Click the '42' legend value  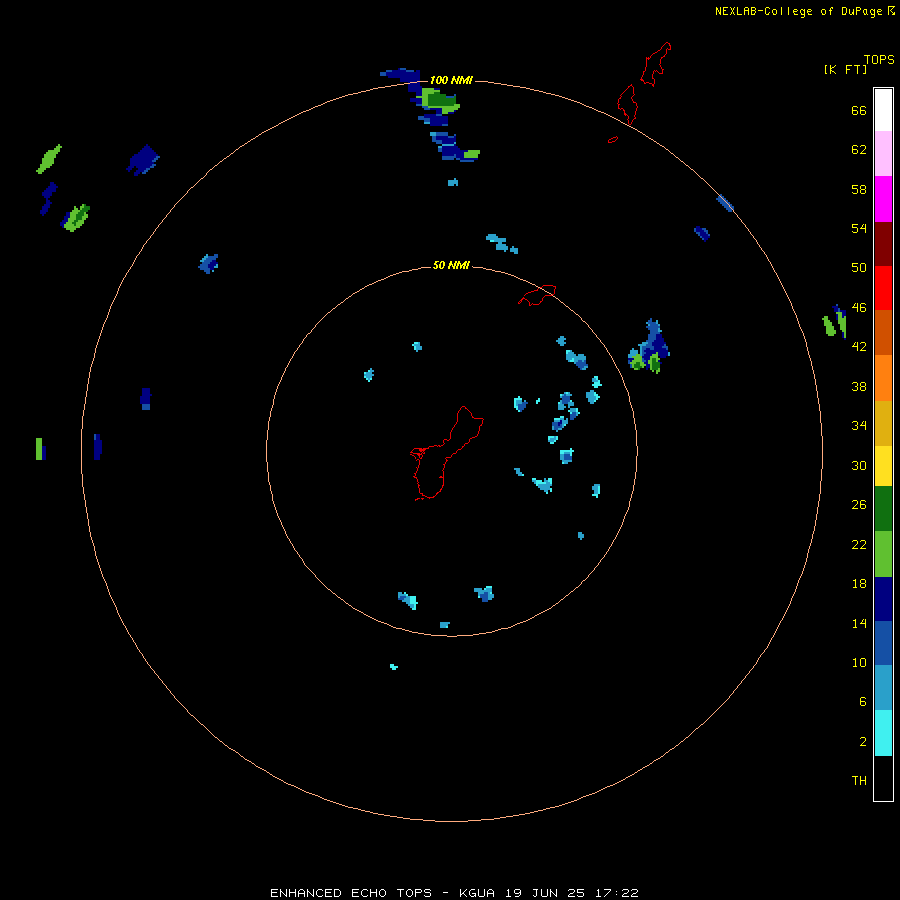coord(859,347)
